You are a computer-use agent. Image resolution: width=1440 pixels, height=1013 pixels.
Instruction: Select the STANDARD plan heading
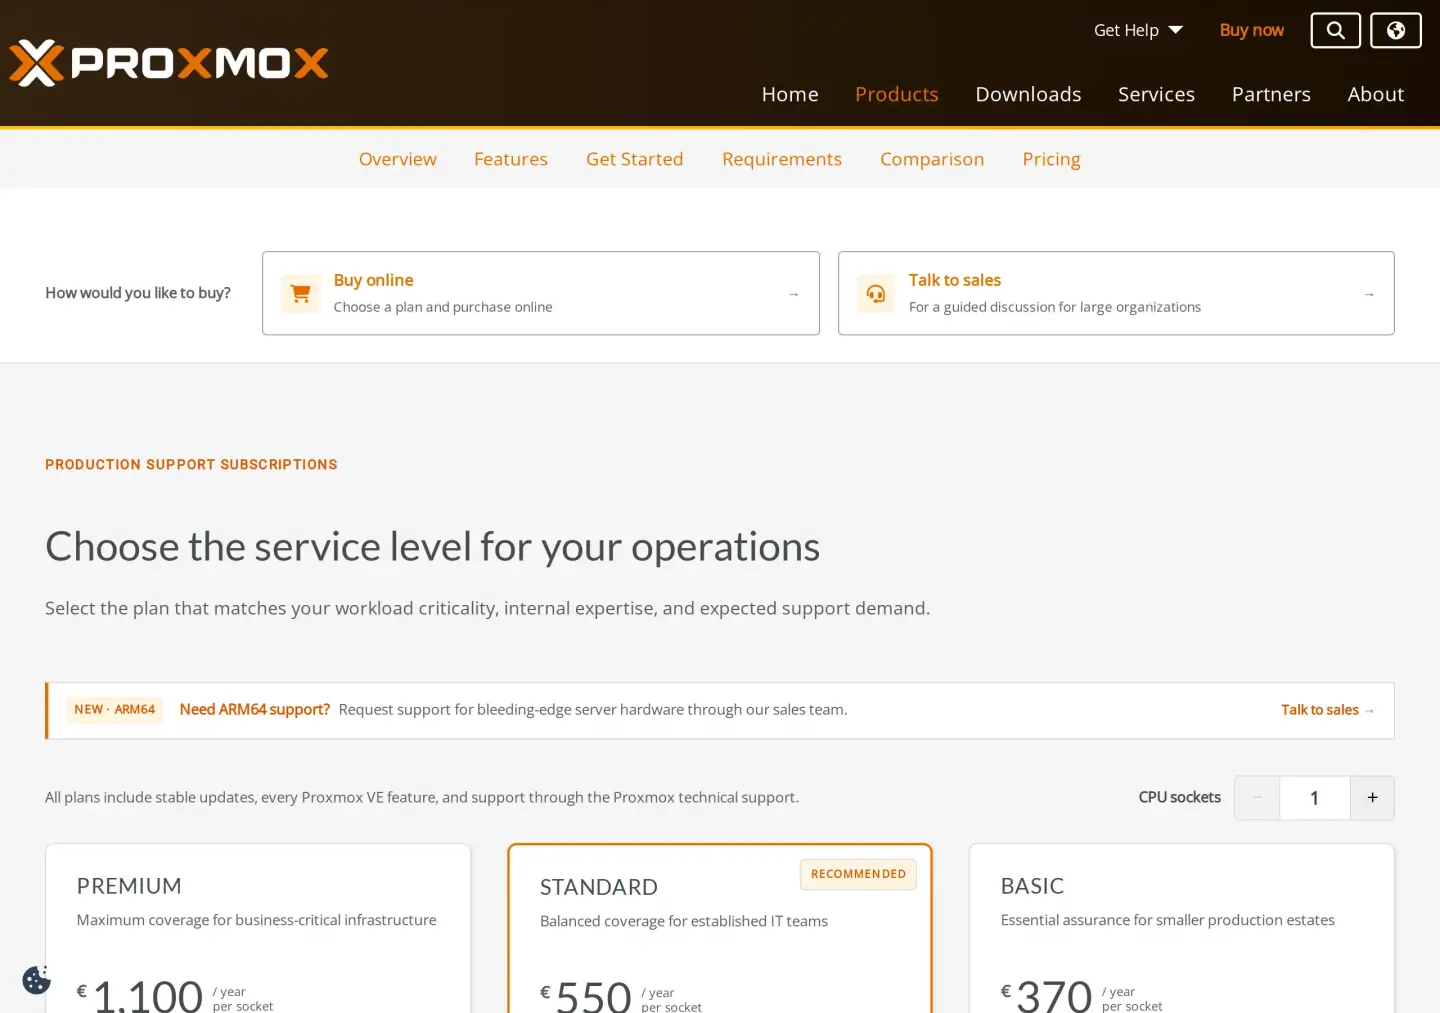599,887
